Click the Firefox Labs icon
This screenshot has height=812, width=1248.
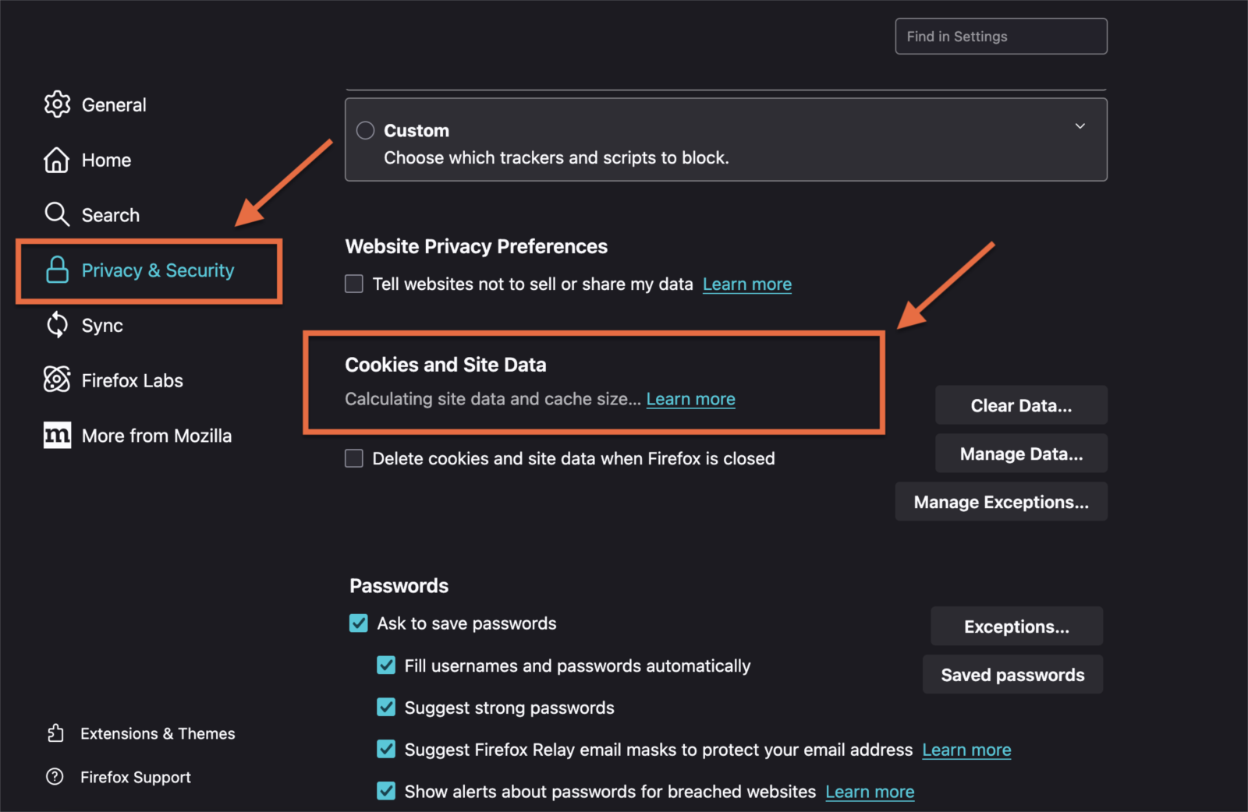57,380
